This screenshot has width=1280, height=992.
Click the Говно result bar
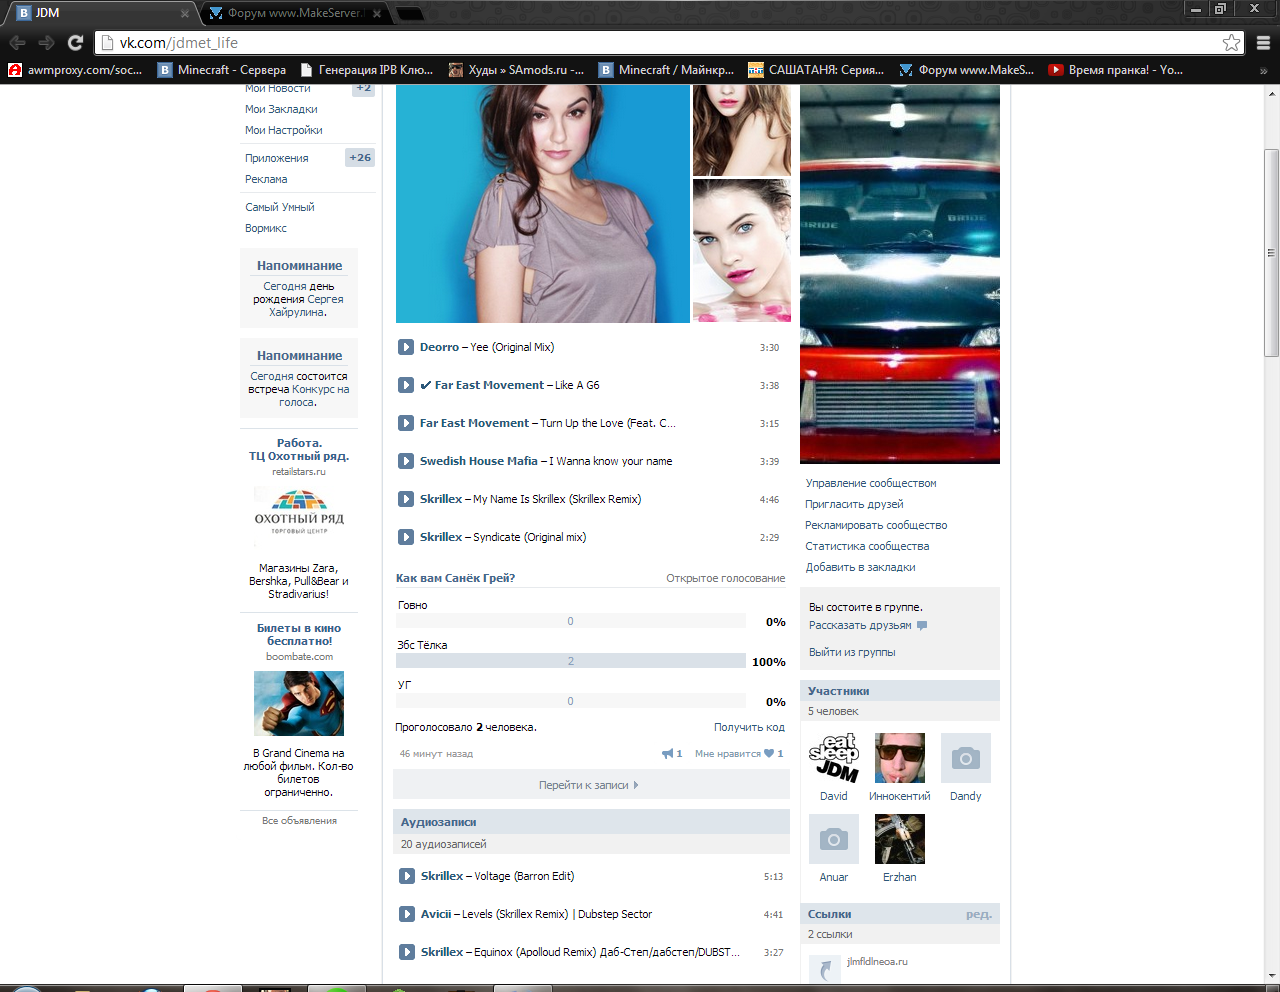571,621
